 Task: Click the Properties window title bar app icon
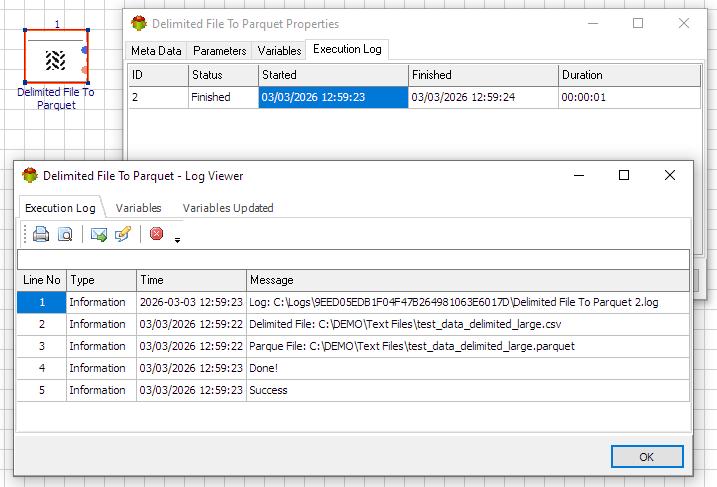tap(139, 23)
